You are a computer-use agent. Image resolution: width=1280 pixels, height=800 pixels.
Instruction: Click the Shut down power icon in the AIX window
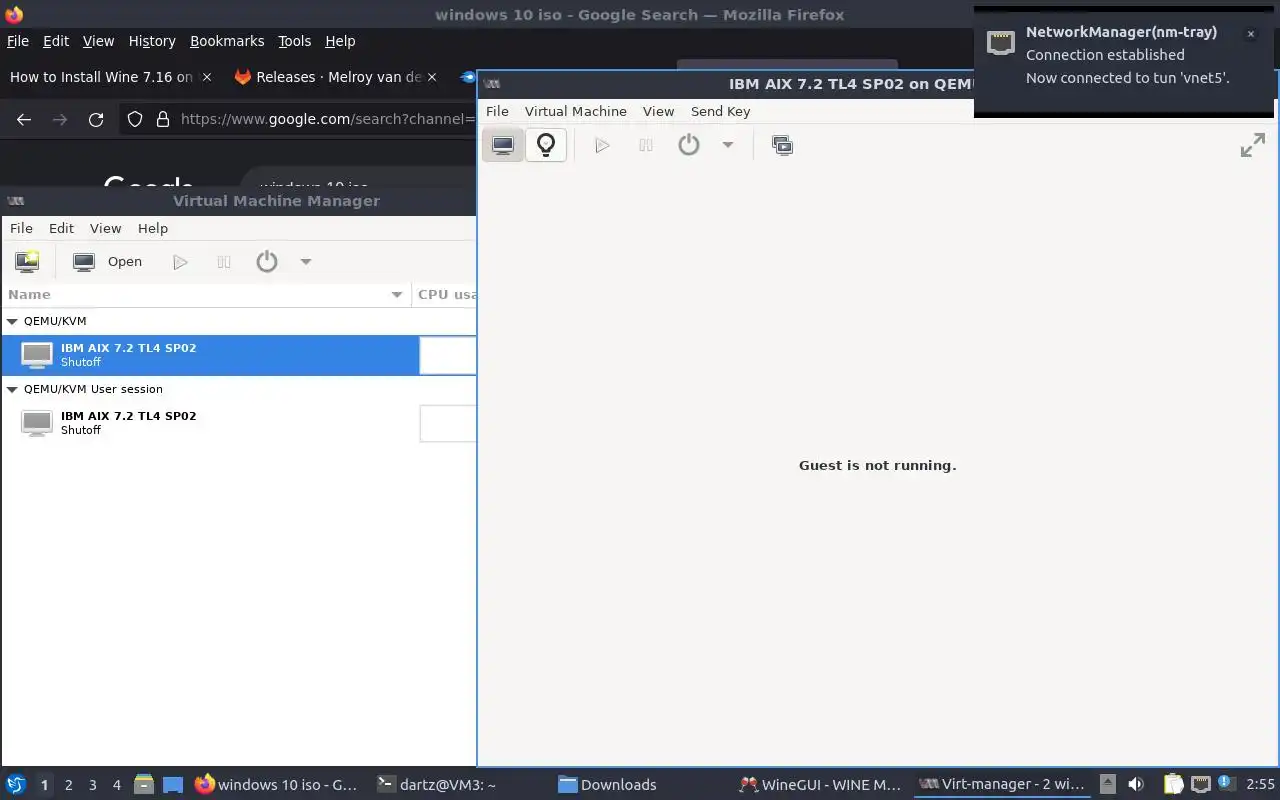click(x=689, y=145)
